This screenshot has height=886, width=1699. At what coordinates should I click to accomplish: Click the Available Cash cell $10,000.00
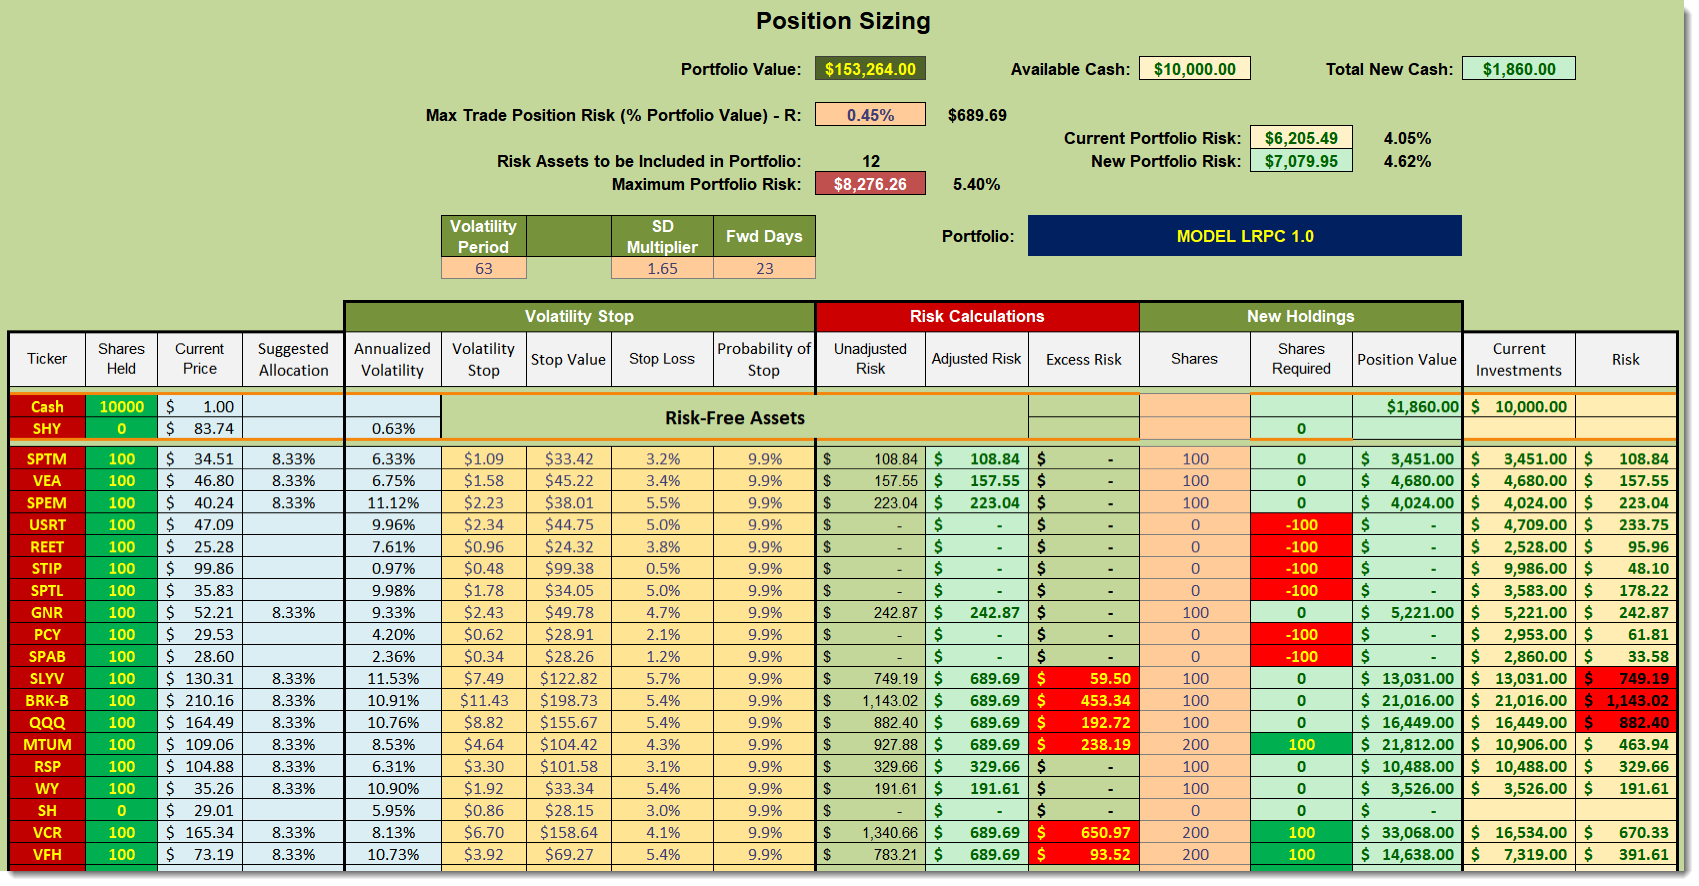(1194, 69)
